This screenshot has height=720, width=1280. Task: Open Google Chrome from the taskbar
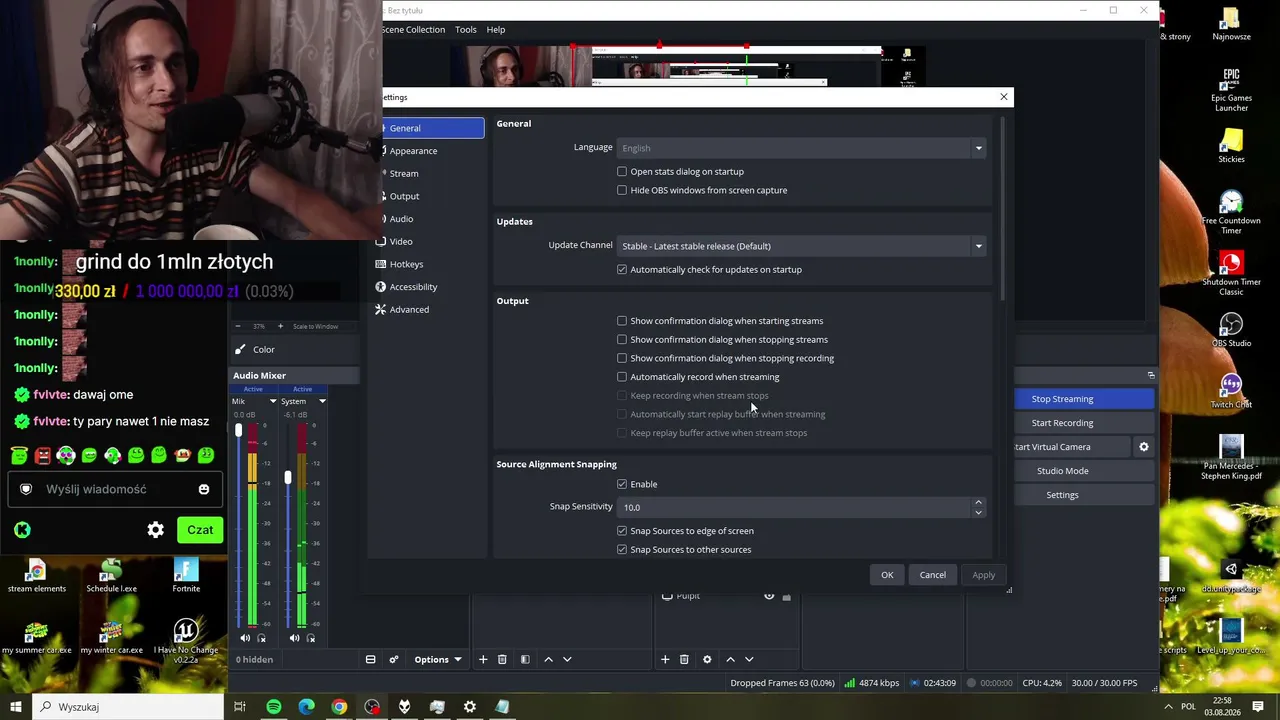pyautogui.click(x=339, y=707)
